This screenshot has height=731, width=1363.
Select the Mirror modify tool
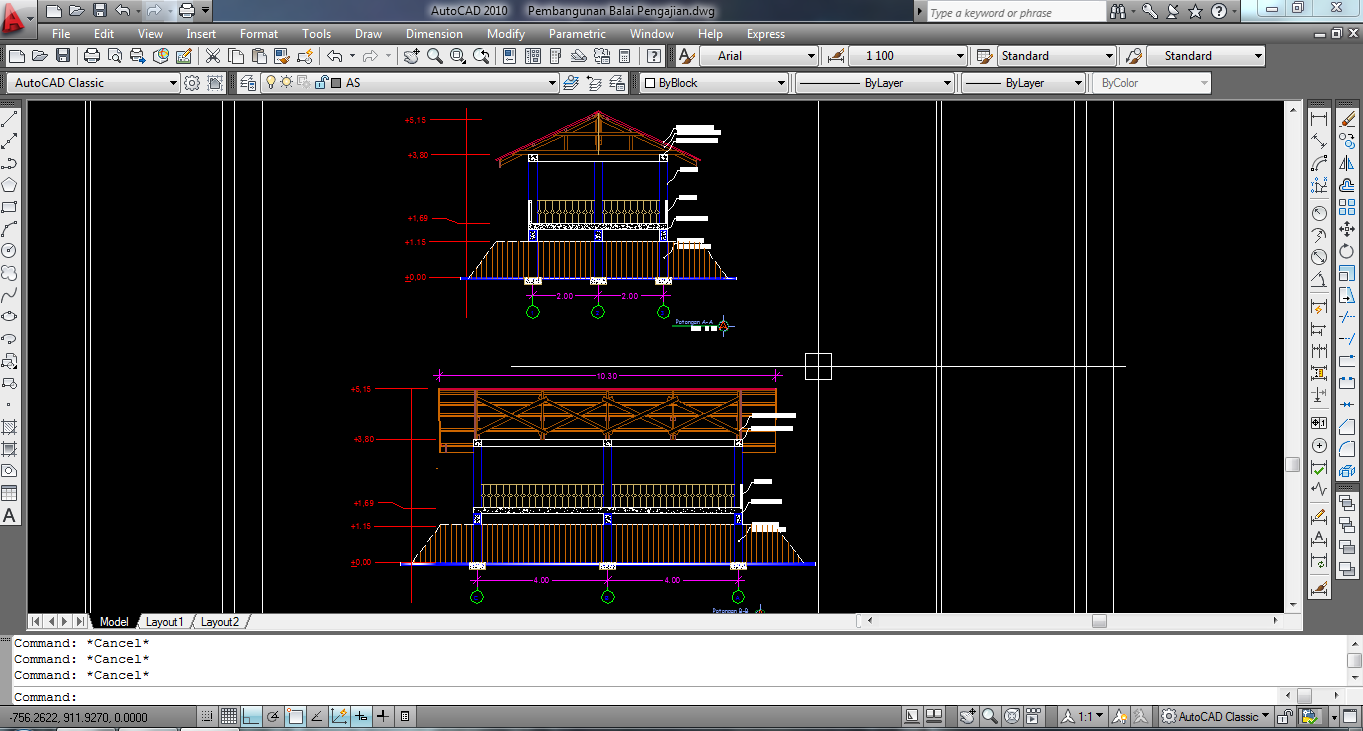click(x=1347, y=164)
